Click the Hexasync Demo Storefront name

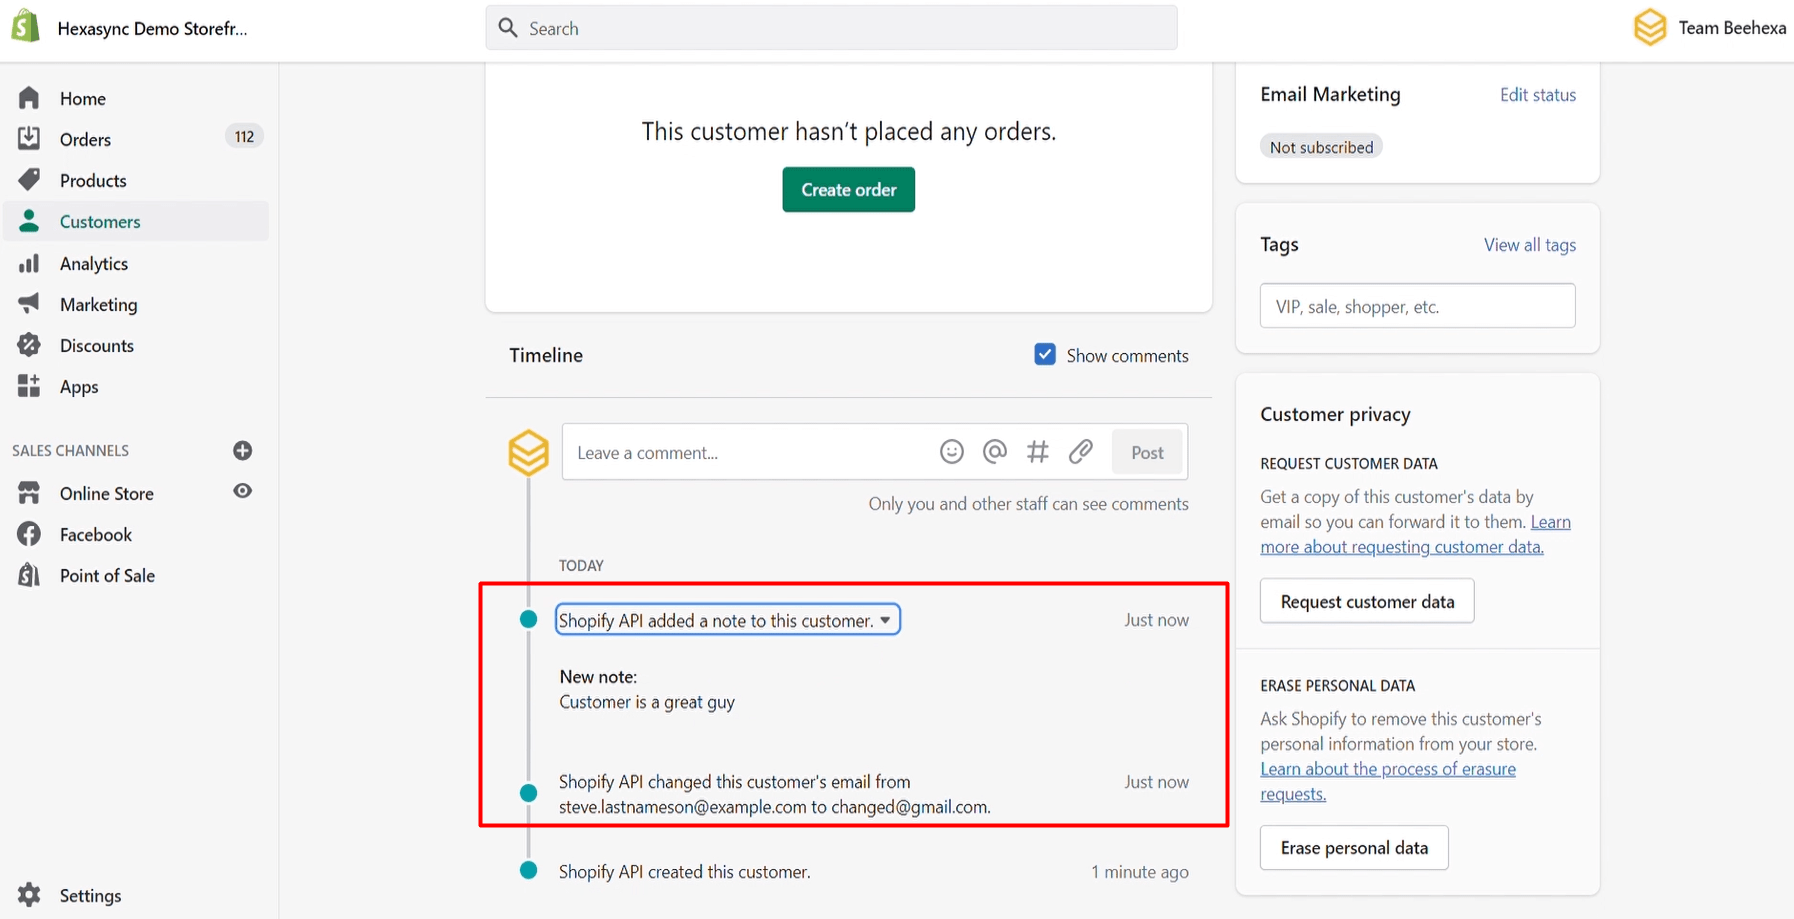click(152, 28)
